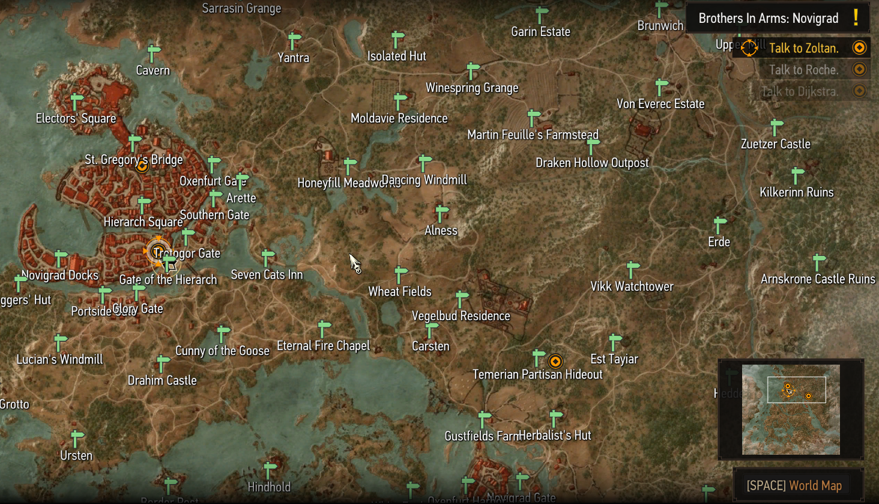Click the Gate of the Hierarch label
Screen dimensions: 879x504
click(x=168, y=279)
